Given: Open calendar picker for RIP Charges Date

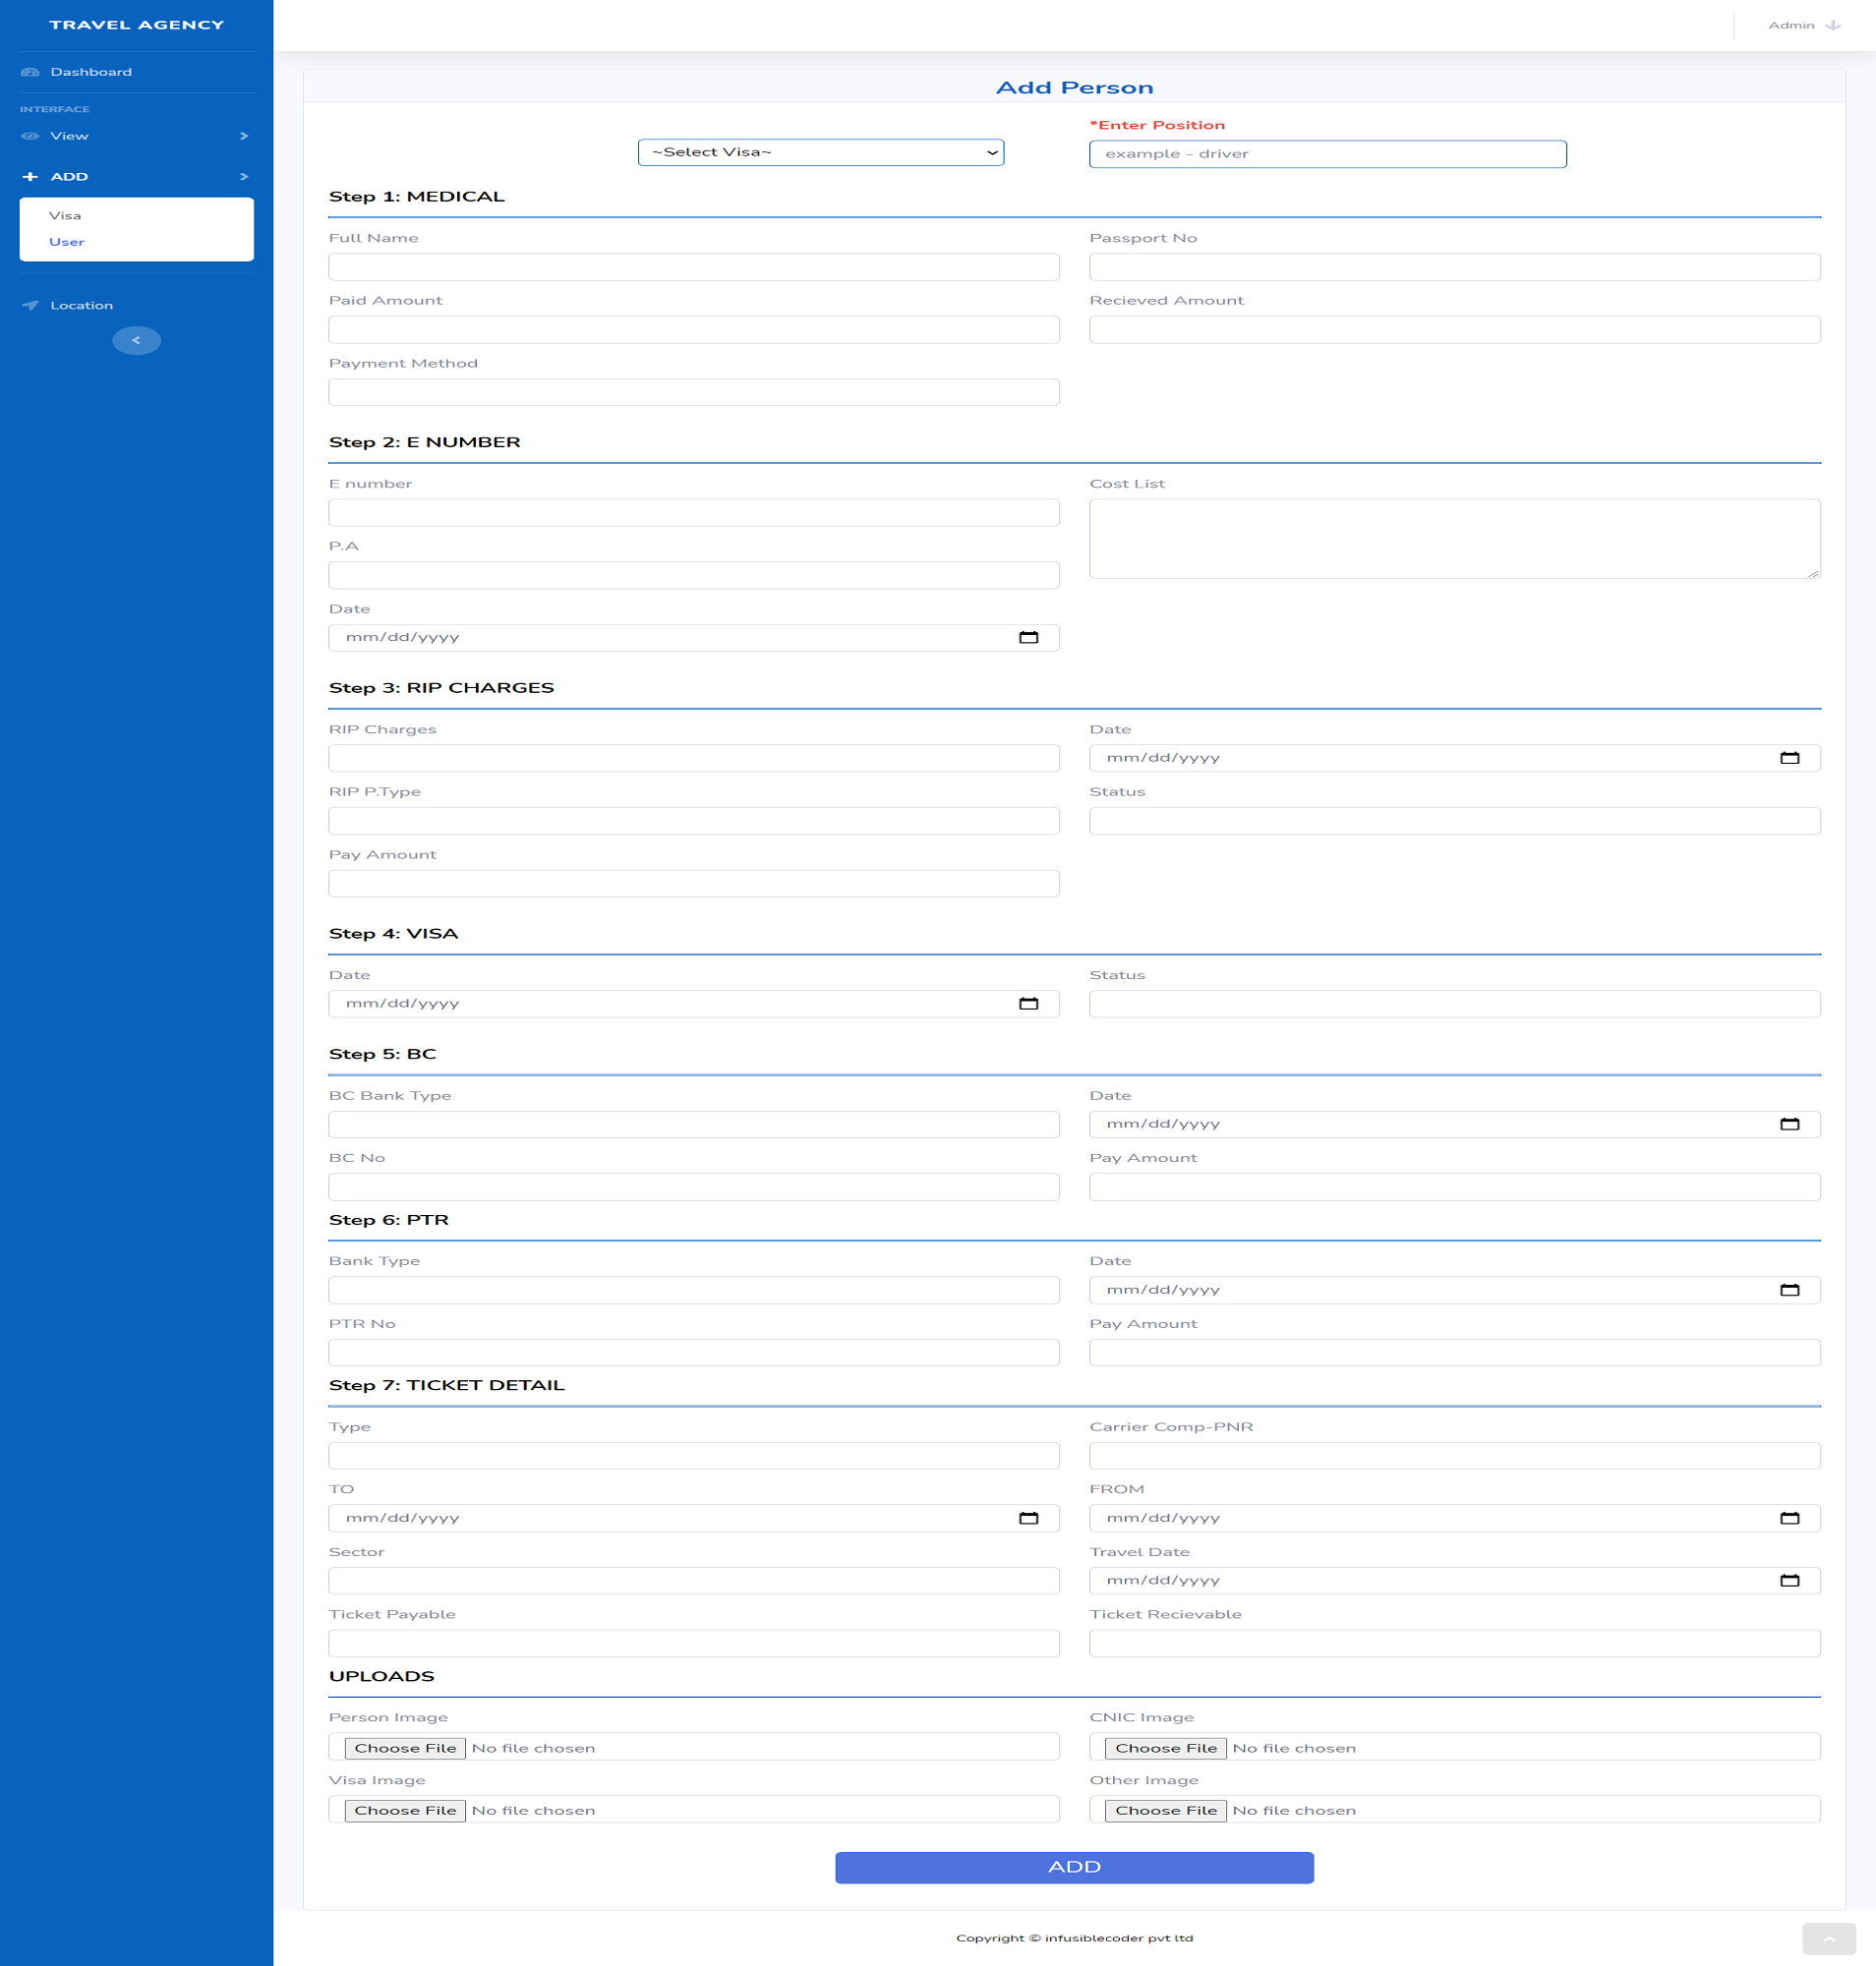Looking at the screenshot, I should pyautogui.click(x=1789, y=758).
